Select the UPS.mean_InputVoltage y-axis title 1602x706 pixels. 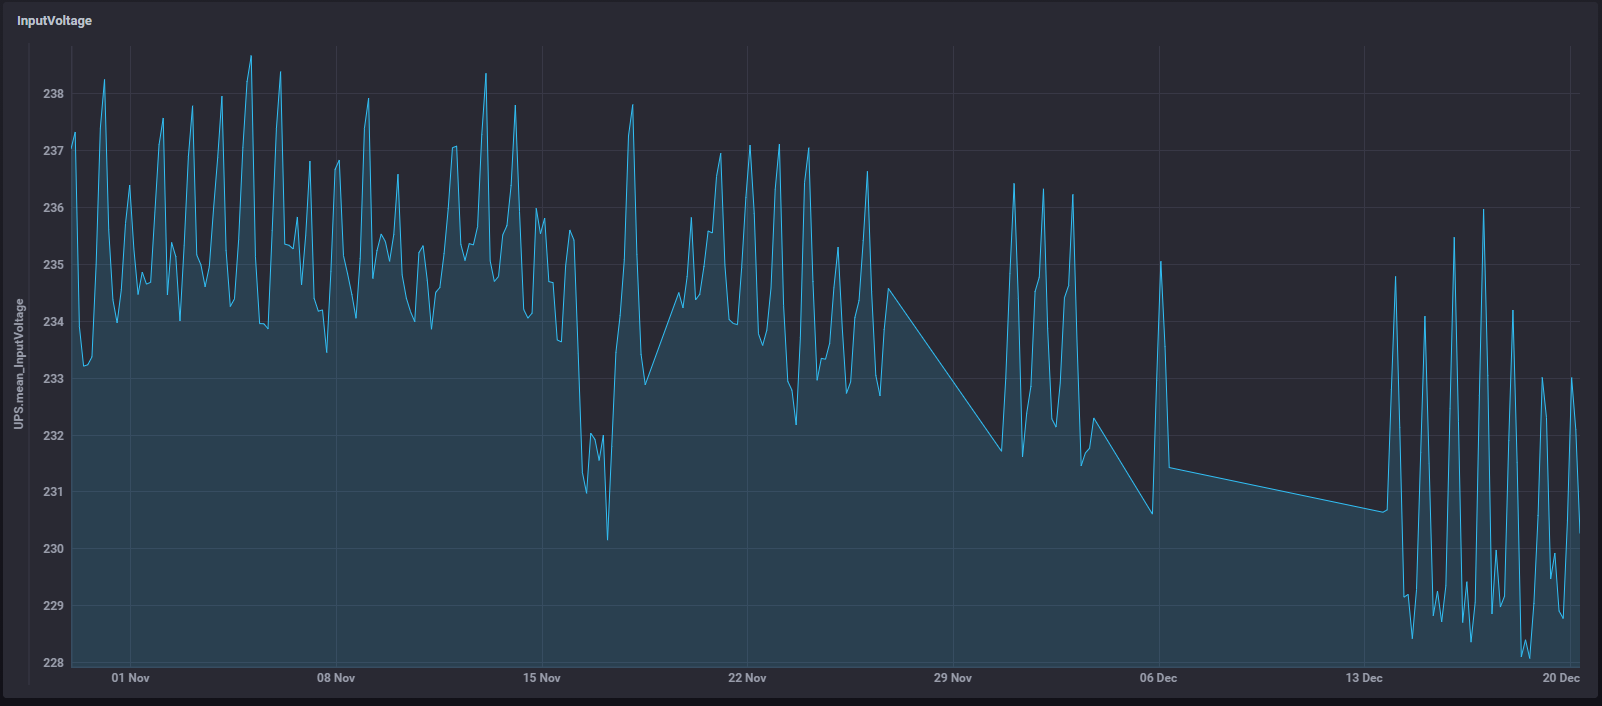[19, 364]
